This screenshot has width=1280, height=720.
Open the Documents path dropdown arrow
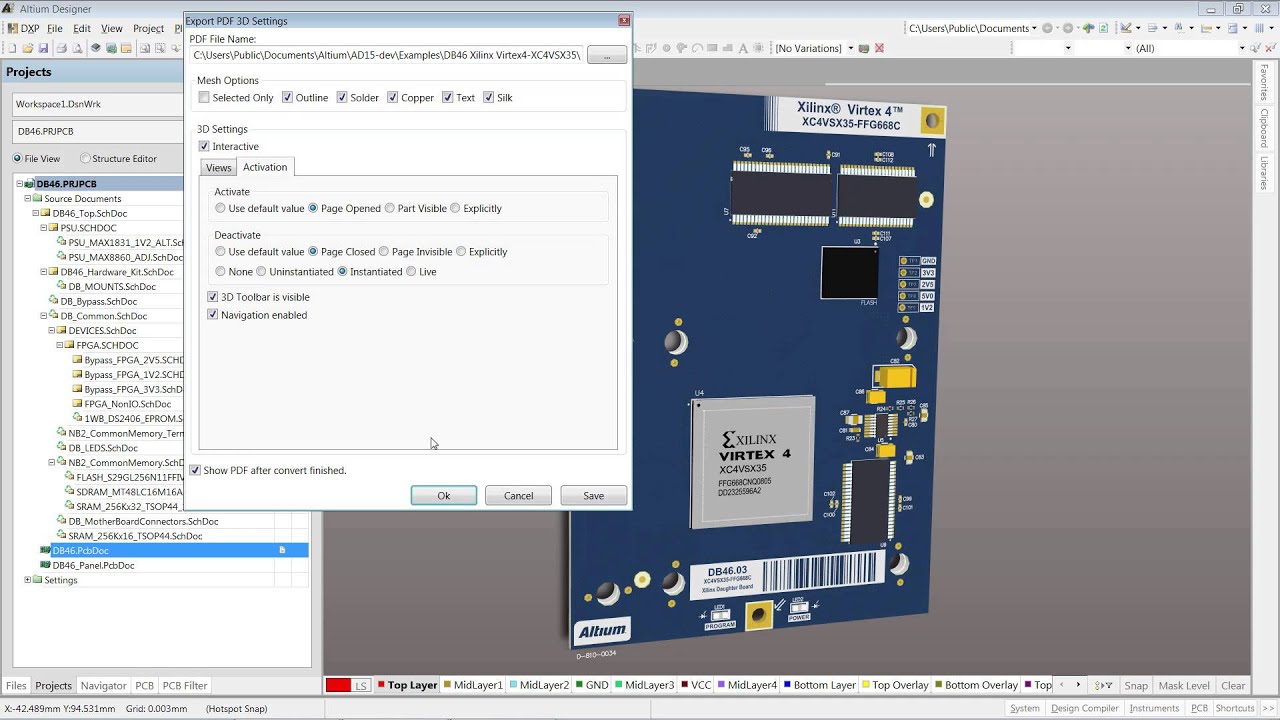point(1034,29)
